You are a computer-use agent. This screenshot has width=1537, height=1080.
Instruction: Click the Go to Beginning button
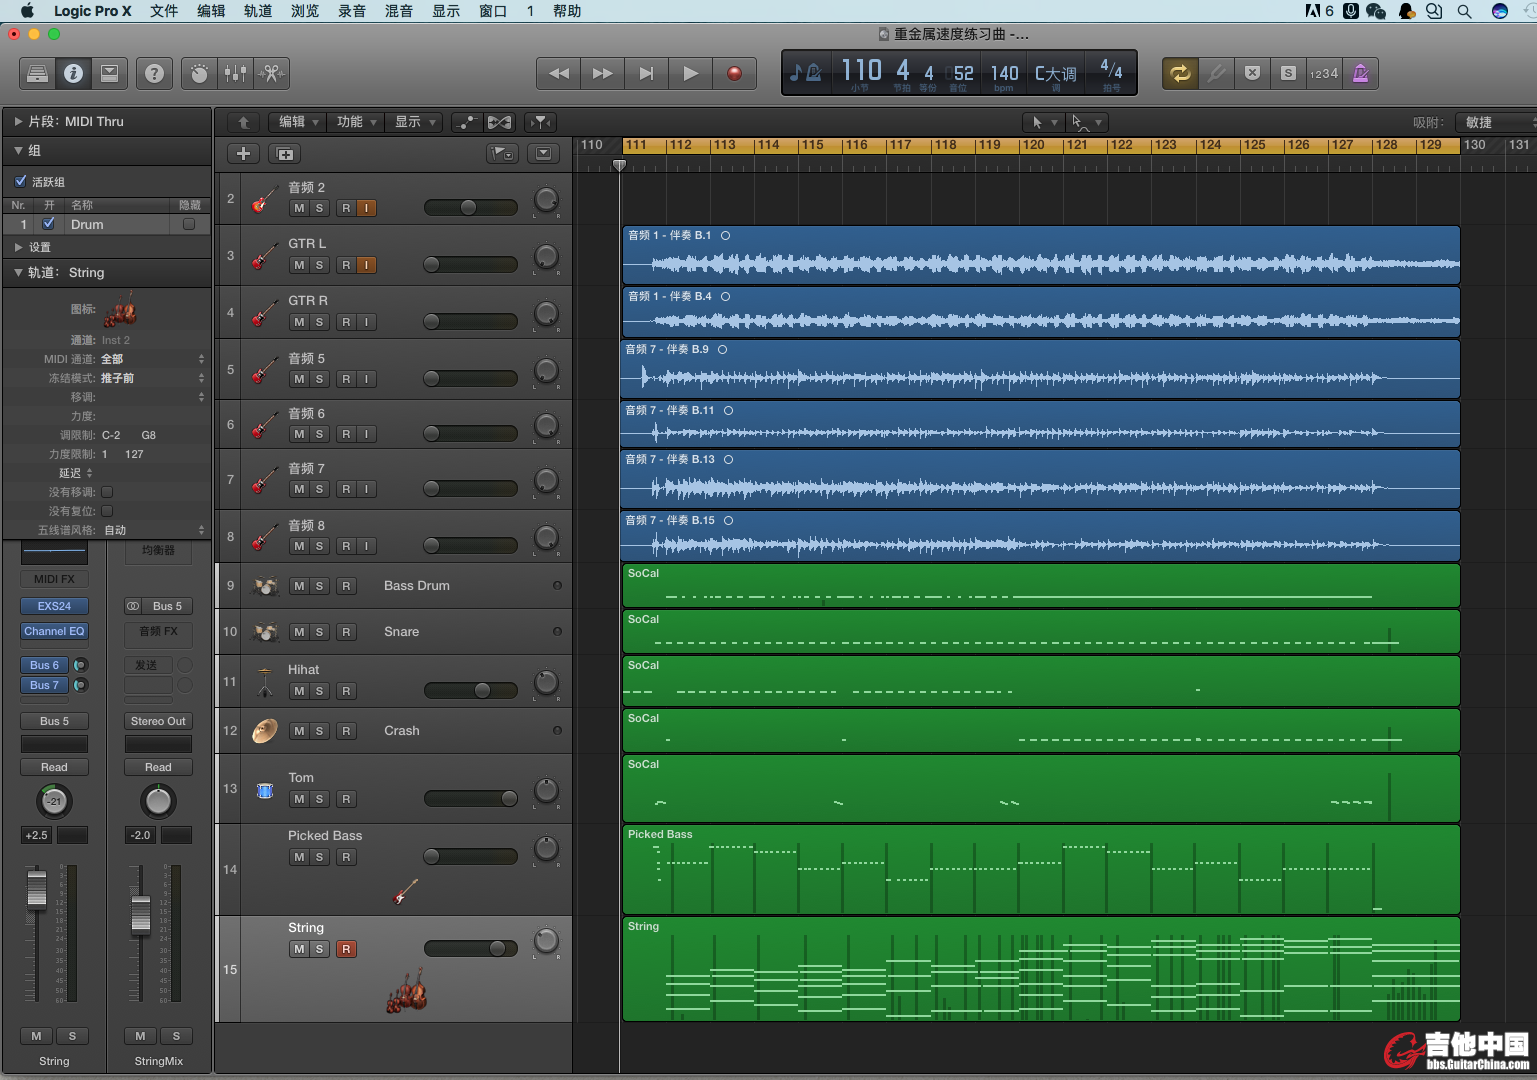pos(646,73)
